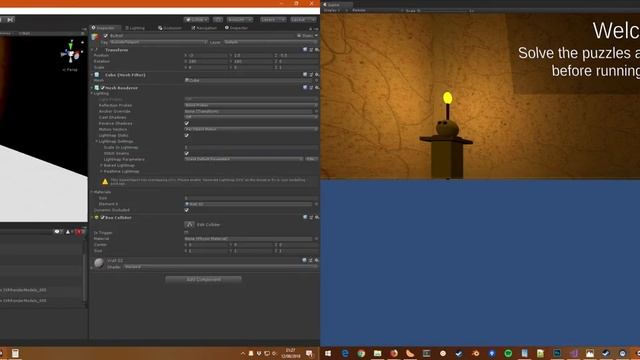Toggle the Mesh Renderer enabled checkbox
The height and width of the screenshot is (360, 640).
point(103,88)
